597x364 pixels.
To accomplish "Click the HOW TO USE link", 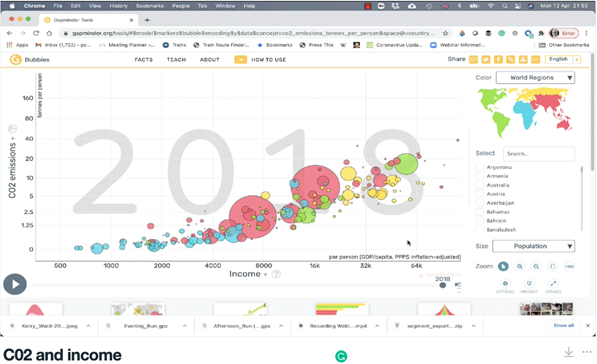I will click(268, 60).
